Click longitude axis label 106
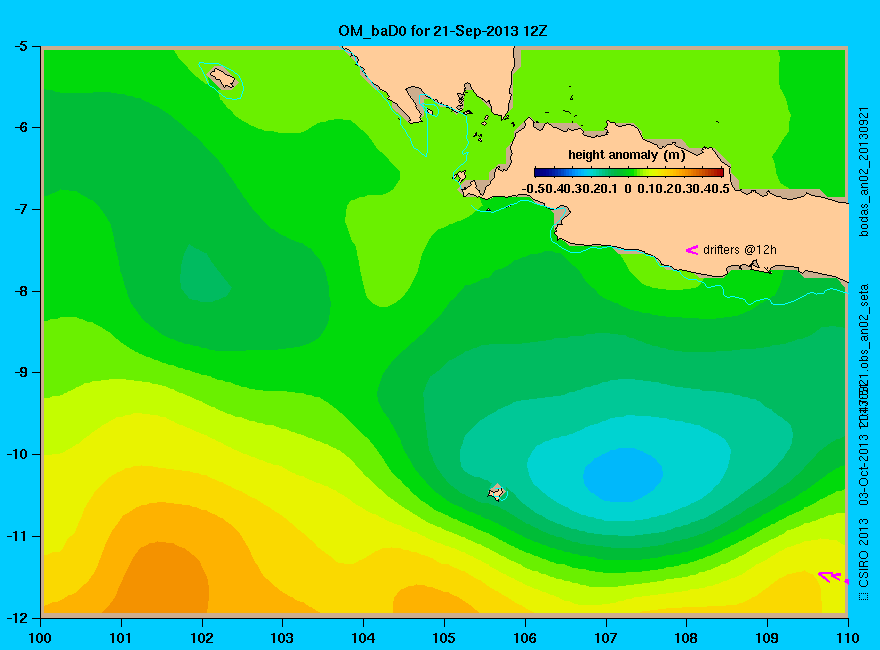The width and height of the screenshot is (880, 650). (x=525, y=638)
